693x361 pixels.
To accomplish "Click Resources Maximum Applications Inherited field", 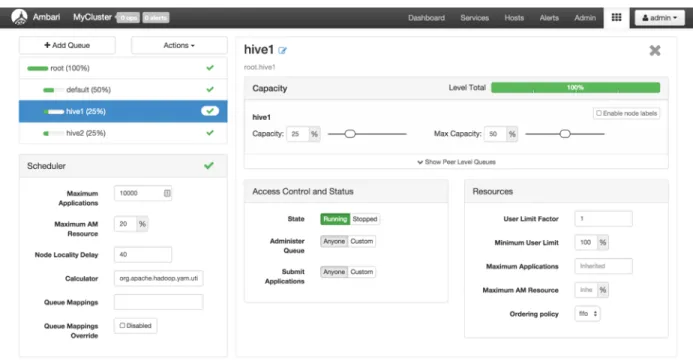I will tap(603, 266).
